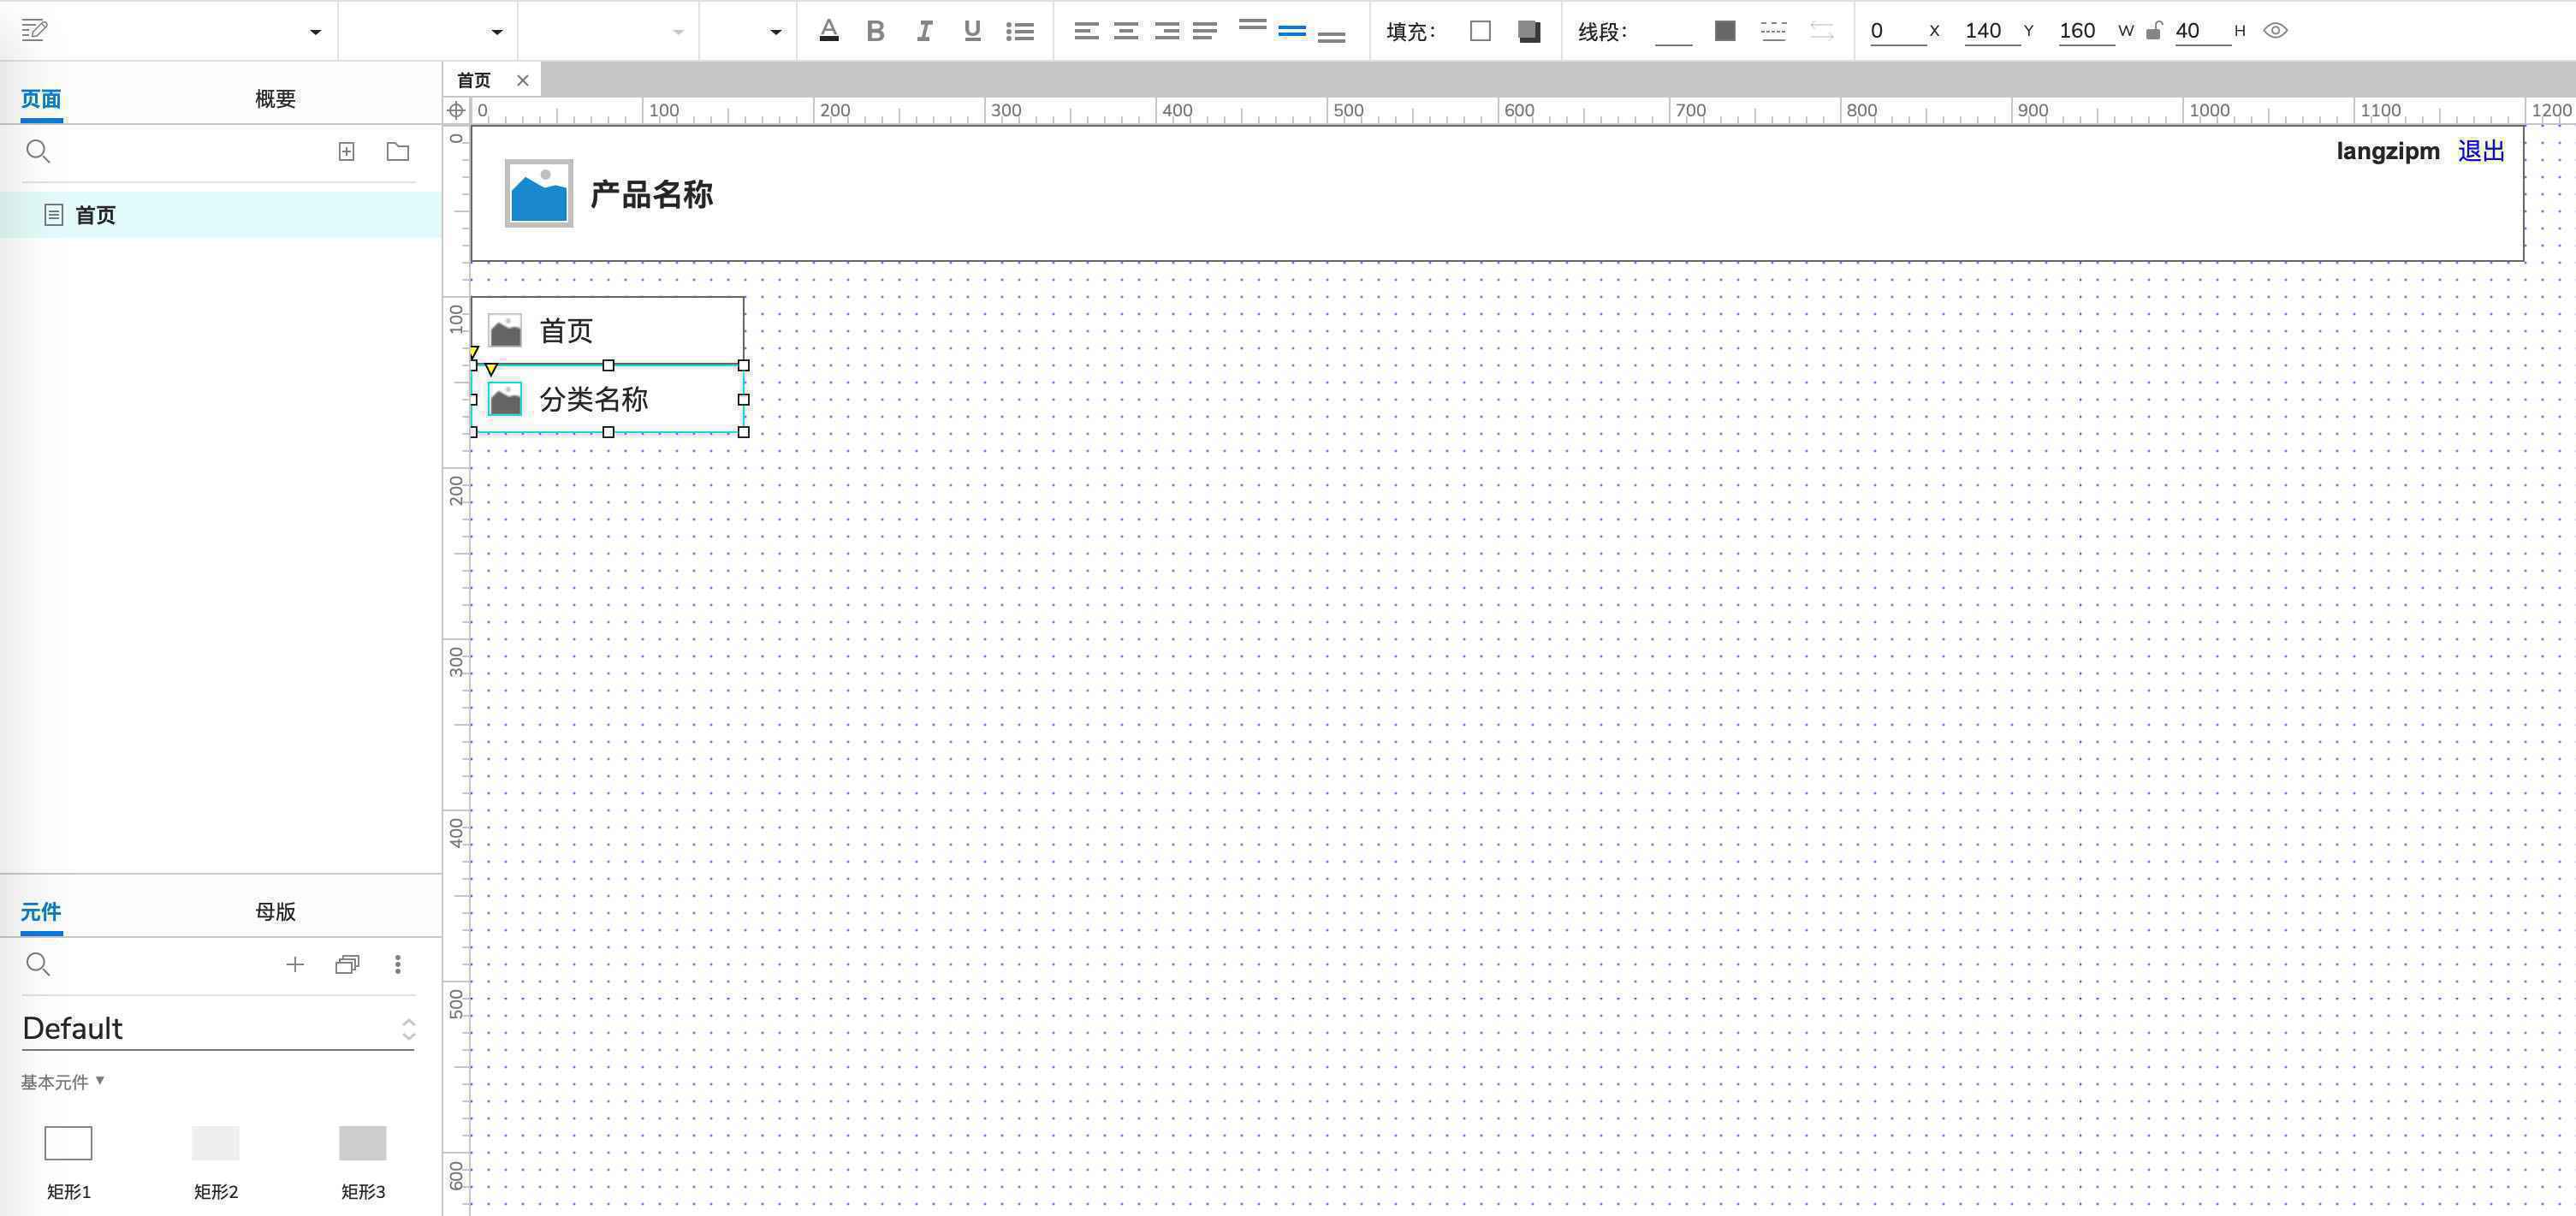The width and height of the screenshot is (2576, 1216).
Task: Select the 分类名称 image icon
Action: coord(505,399)
